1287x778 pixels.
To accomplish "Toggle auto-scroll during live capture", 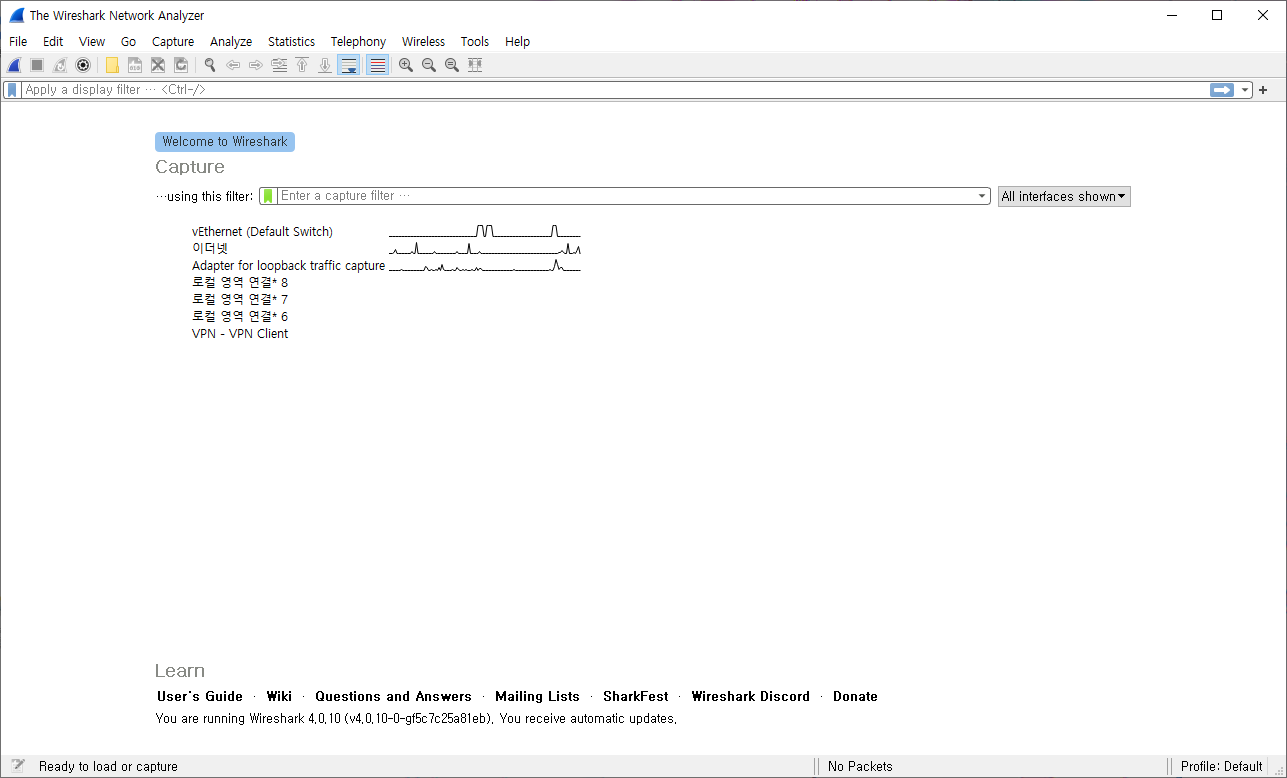I will (348, 65).
